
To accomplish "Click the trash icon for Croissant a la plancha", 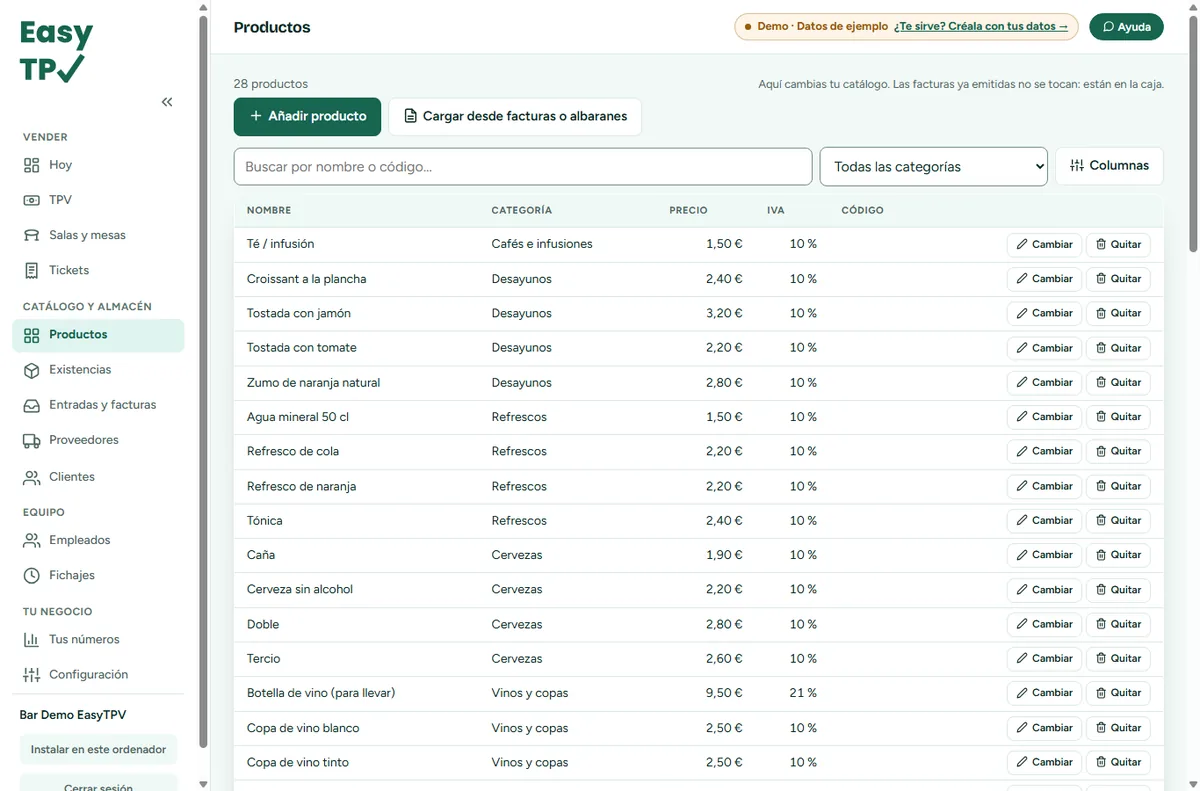I will point(1101,279).
